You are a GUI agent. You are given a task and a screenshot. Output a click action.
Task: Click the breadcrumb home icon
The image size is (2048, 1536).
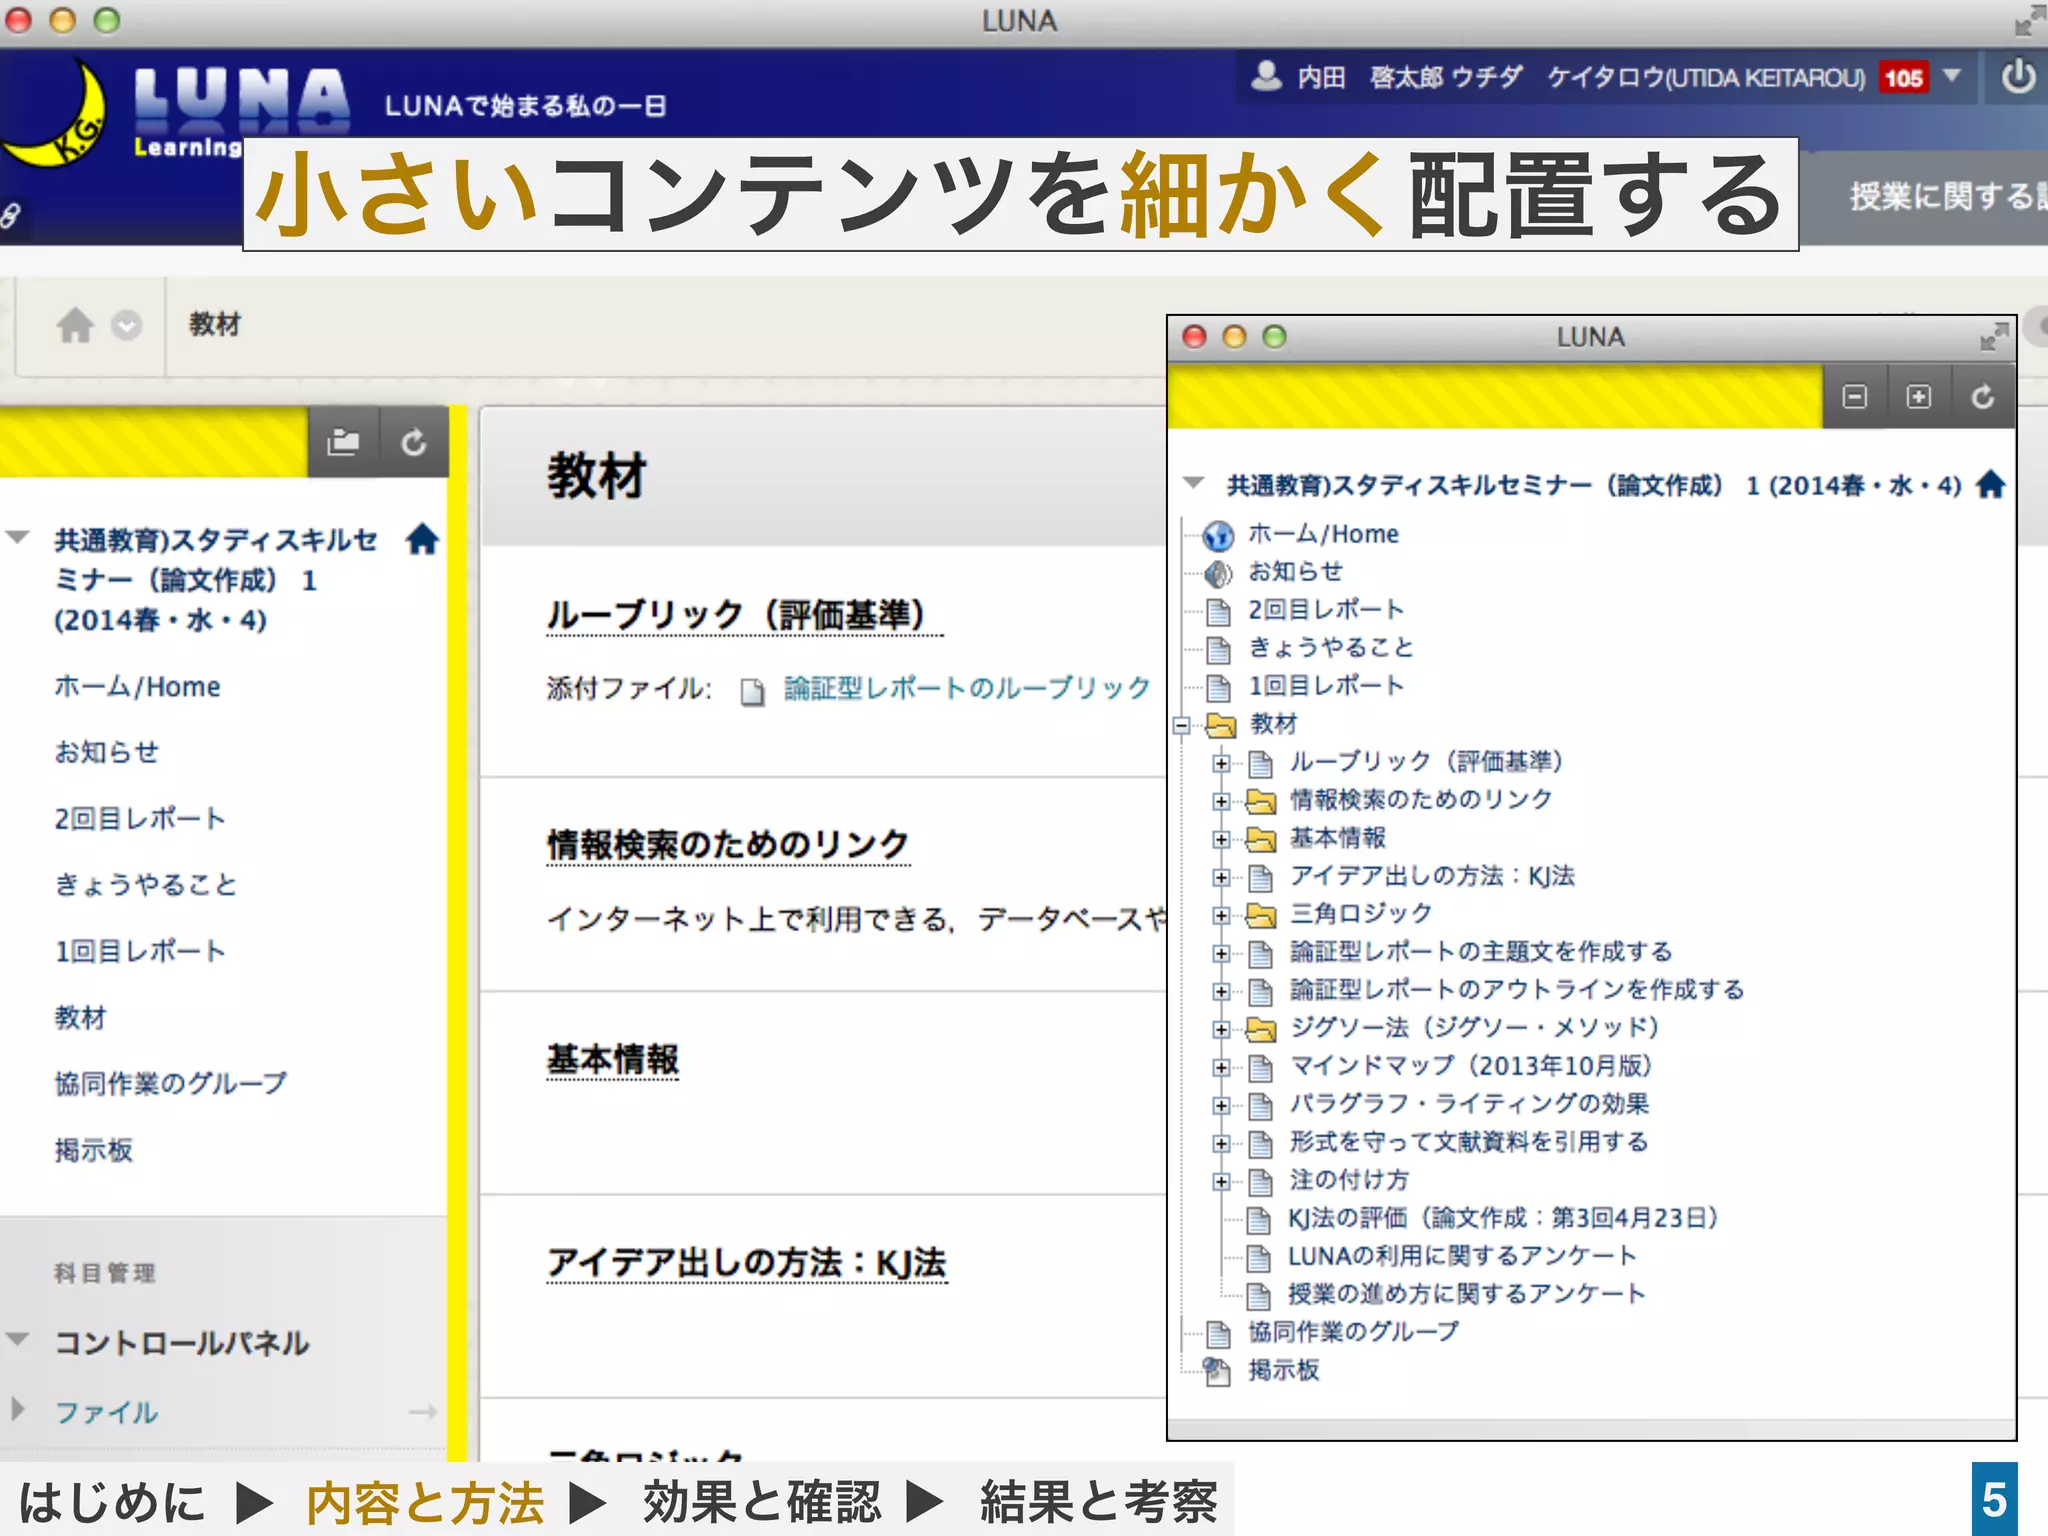pos(75,325)
